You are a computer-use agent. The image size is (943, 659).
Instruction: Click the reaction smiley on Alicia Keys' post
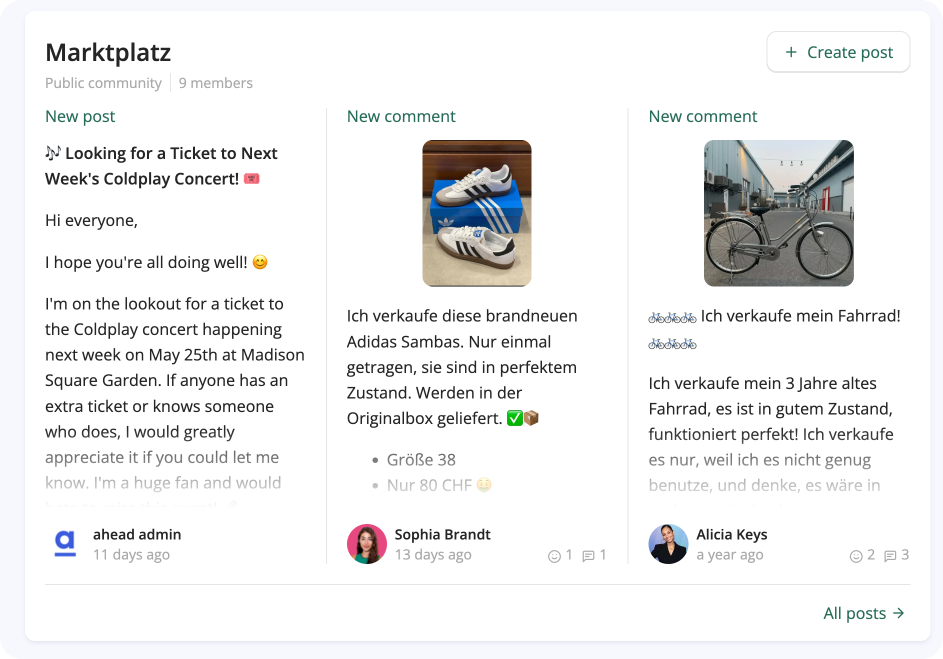pos(856,556)
